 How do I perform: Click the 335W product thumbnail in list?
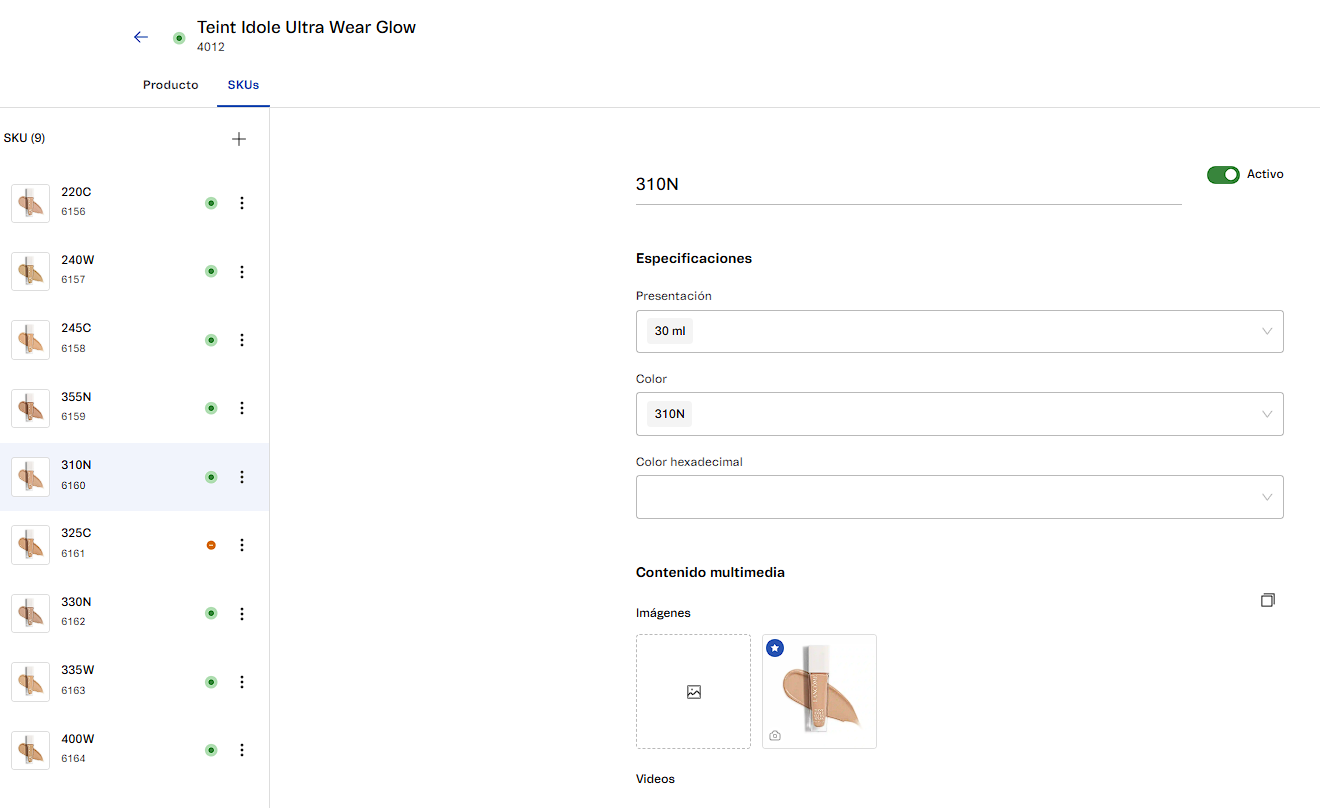pos(30,682)
